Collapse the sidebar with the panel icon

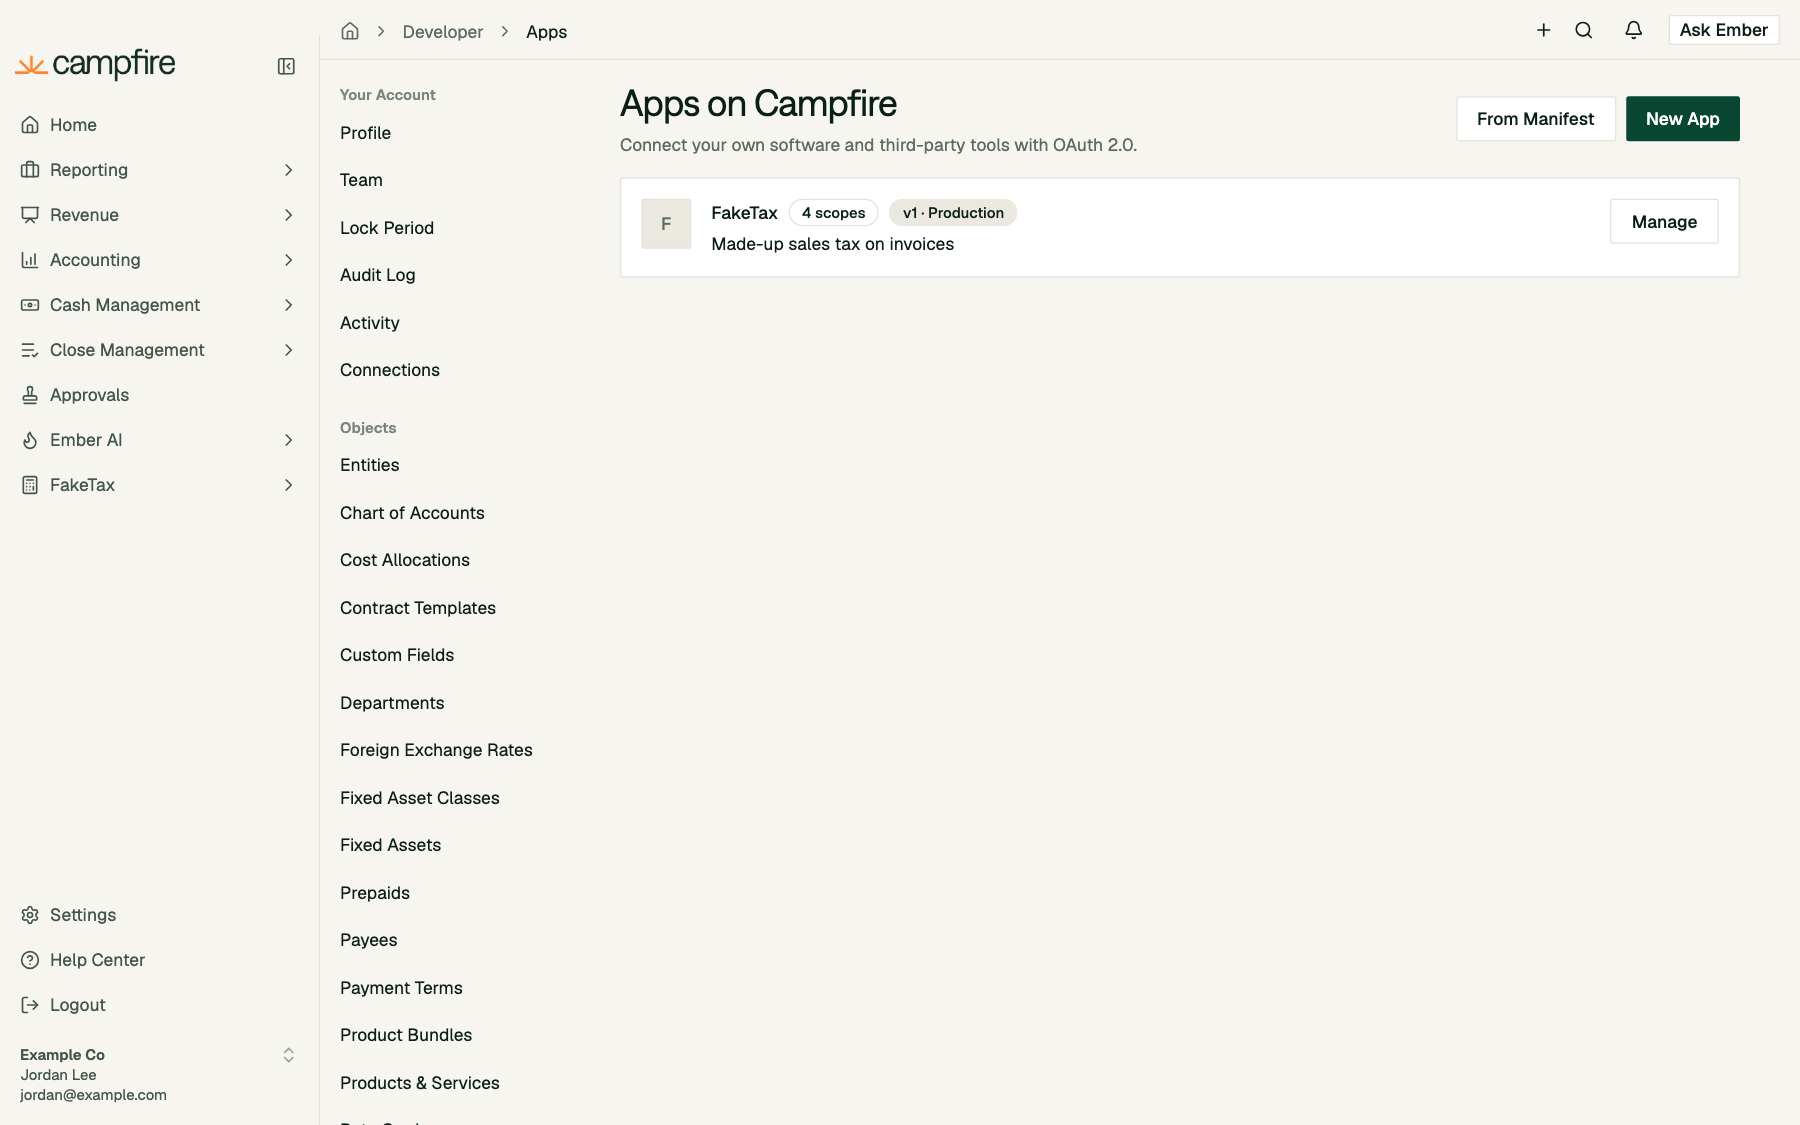(x=286, y=66)
